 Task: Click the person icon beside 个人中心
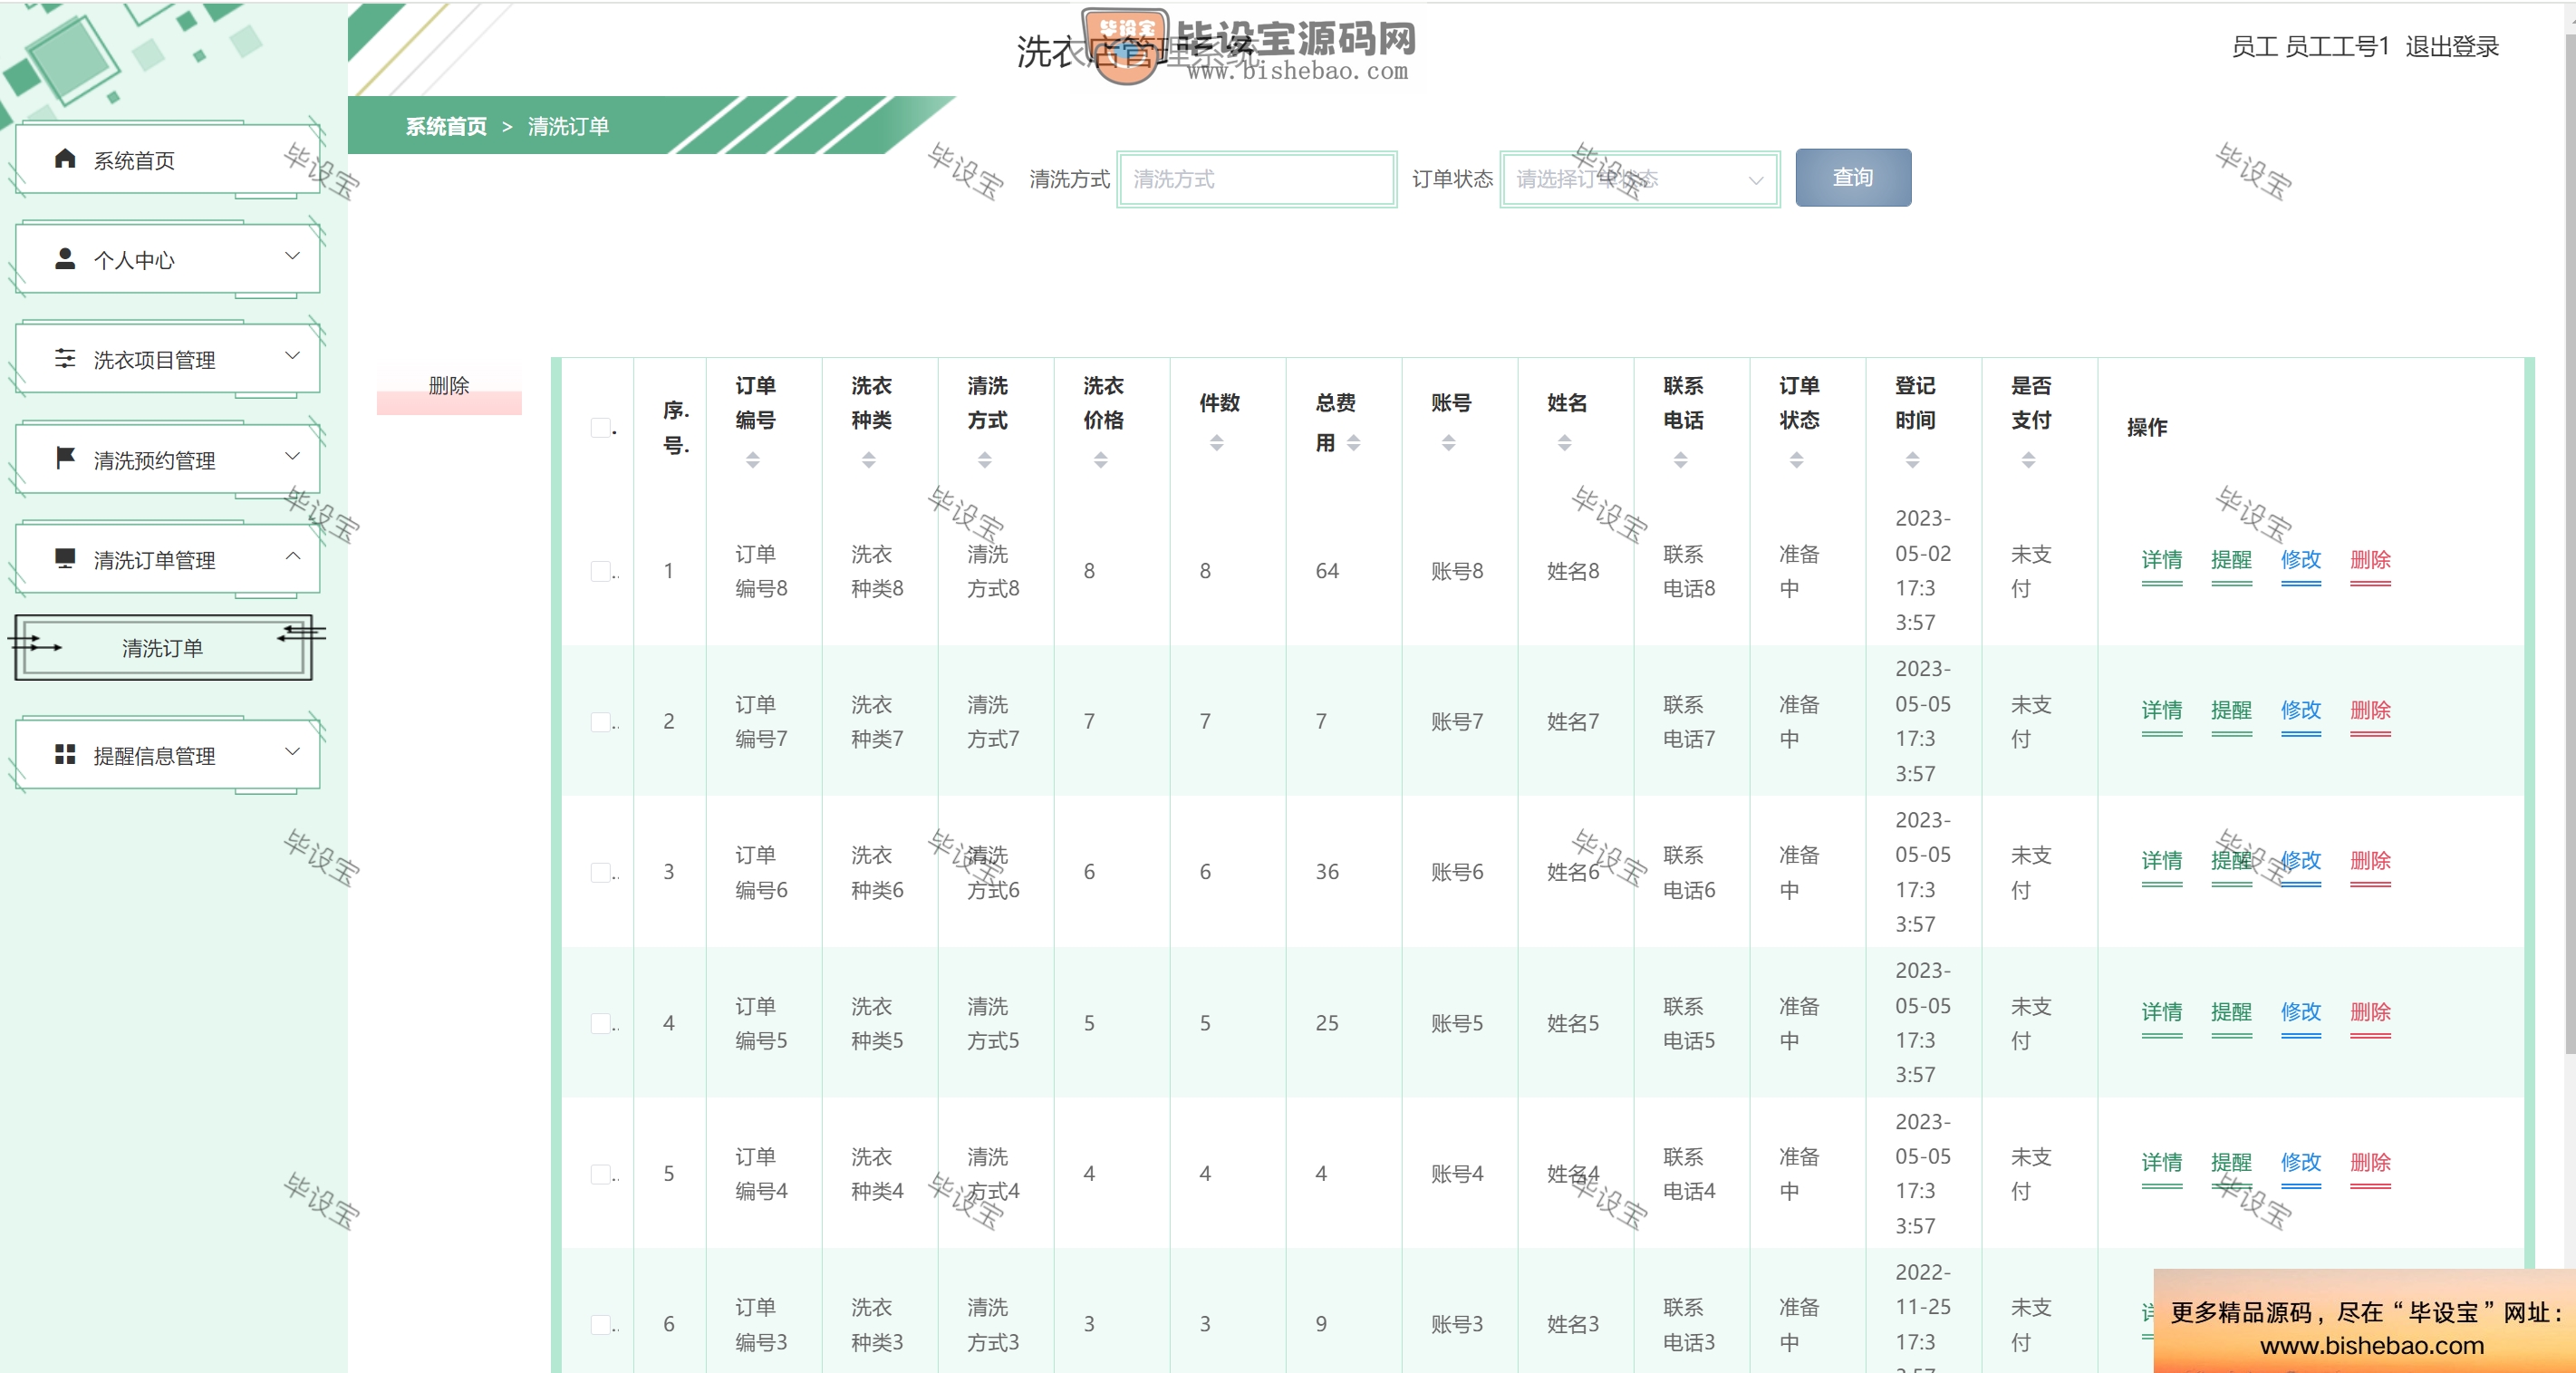point(65,258)
